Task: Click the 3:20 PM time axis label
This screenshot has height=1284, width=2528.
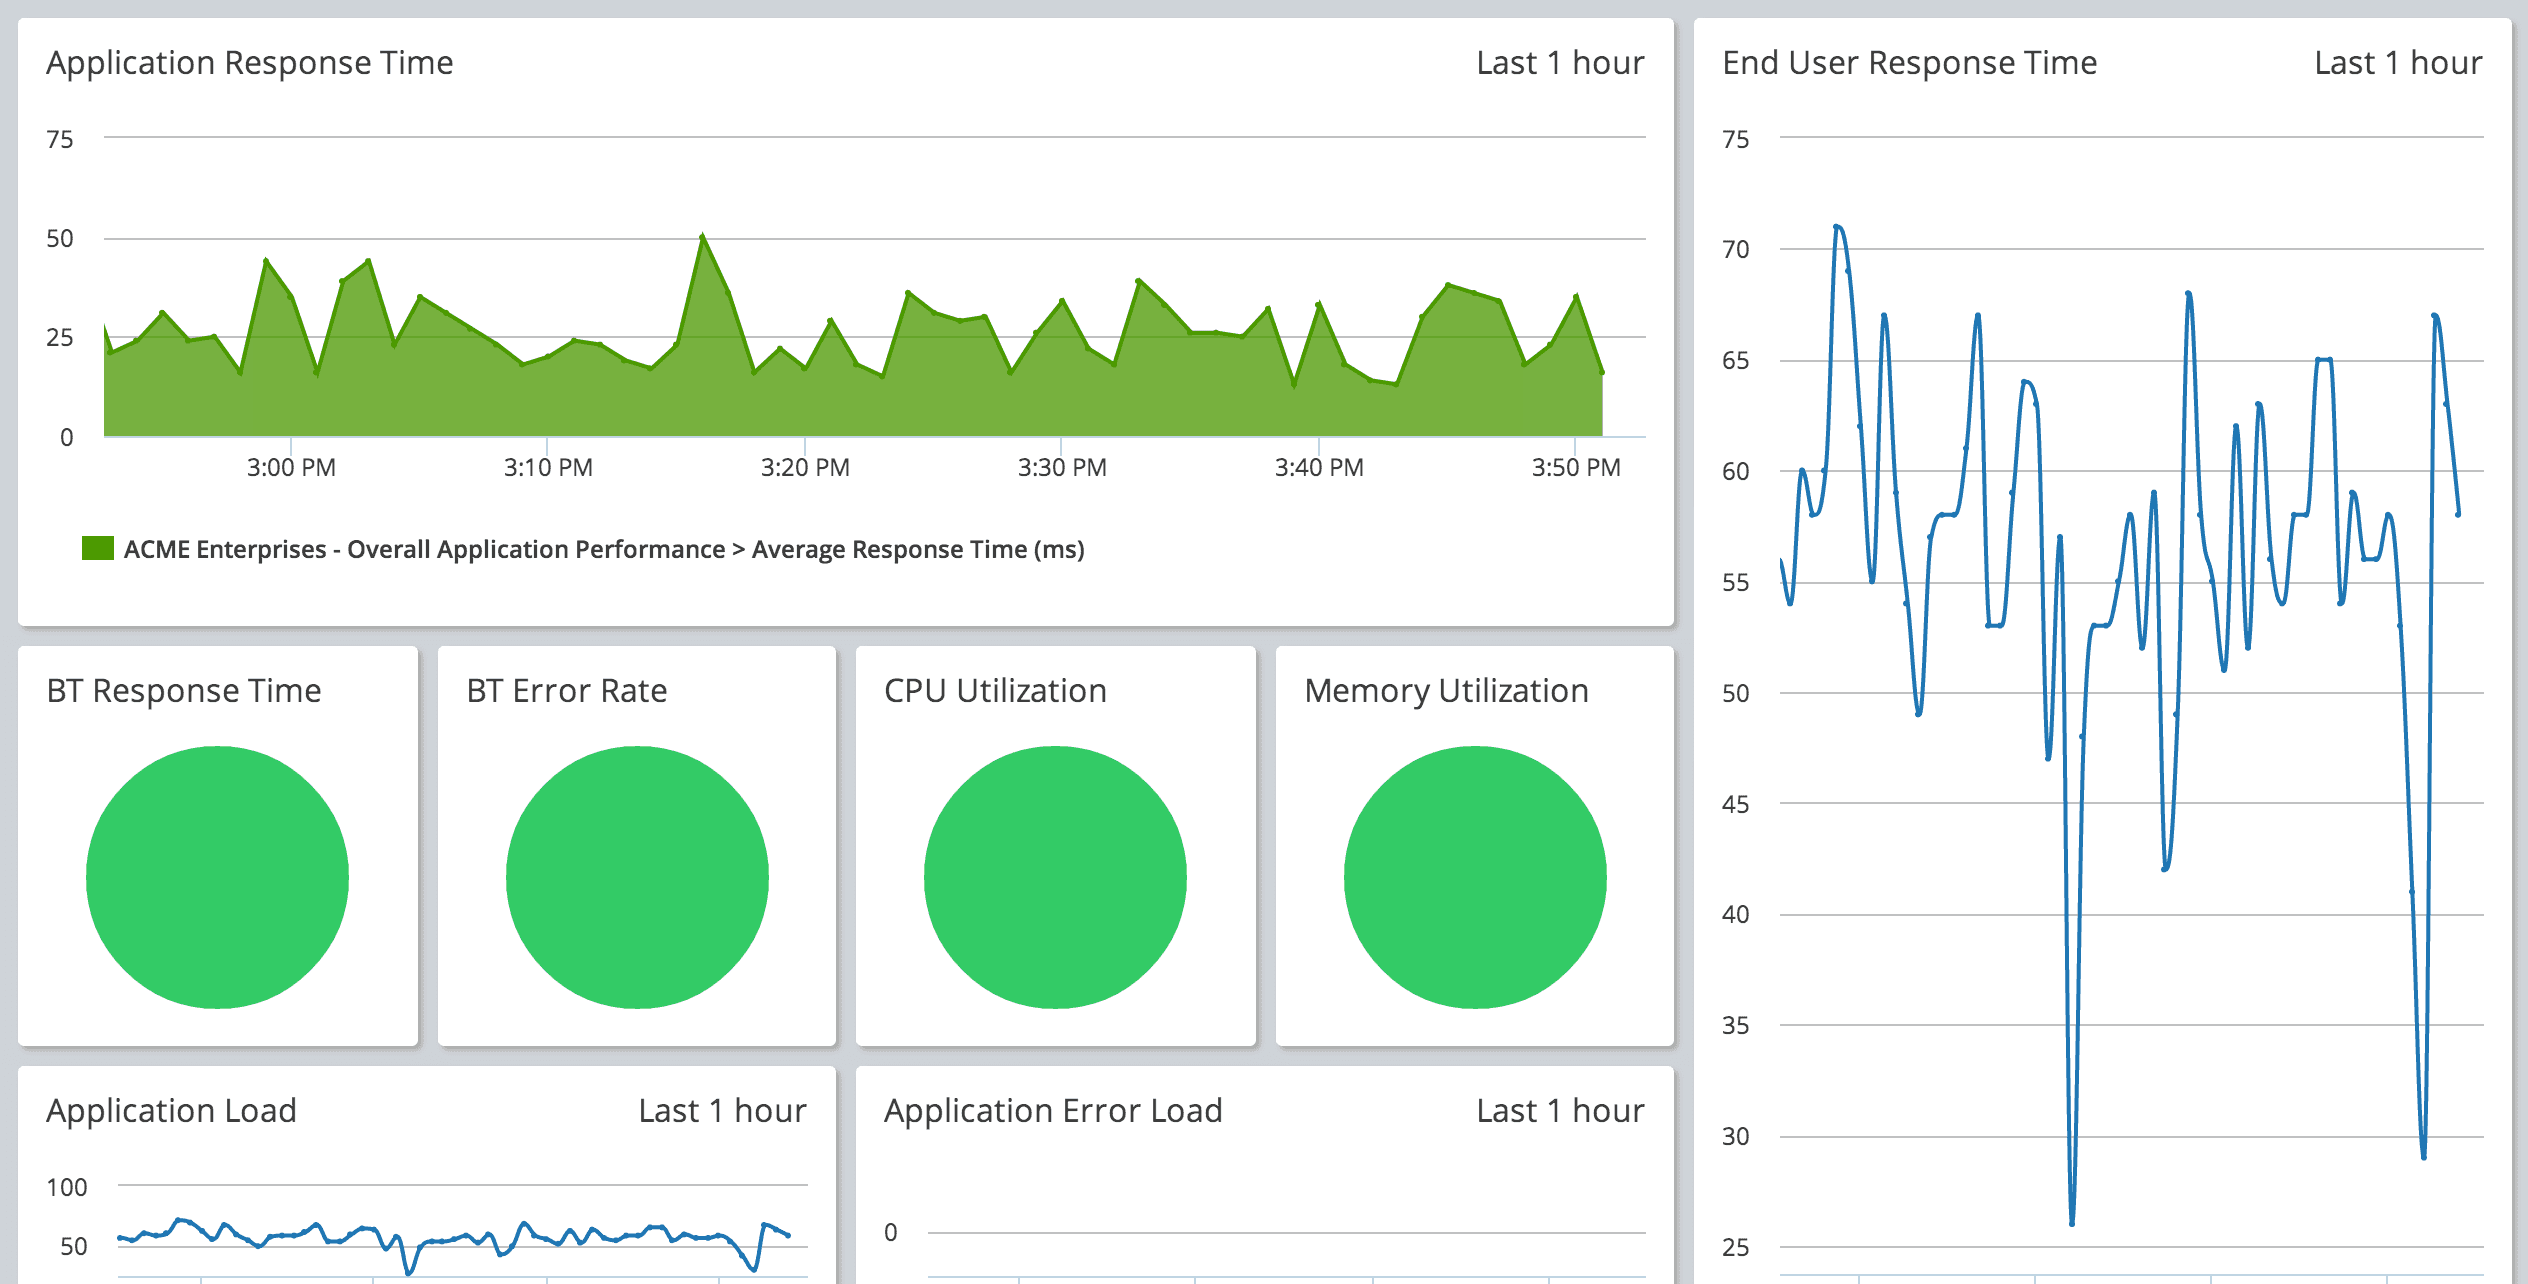Action: (x=805, y=467)
